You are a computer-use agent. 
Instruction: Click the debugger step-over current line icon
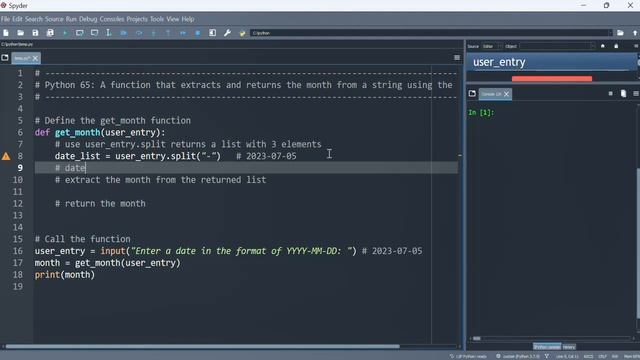139,33
